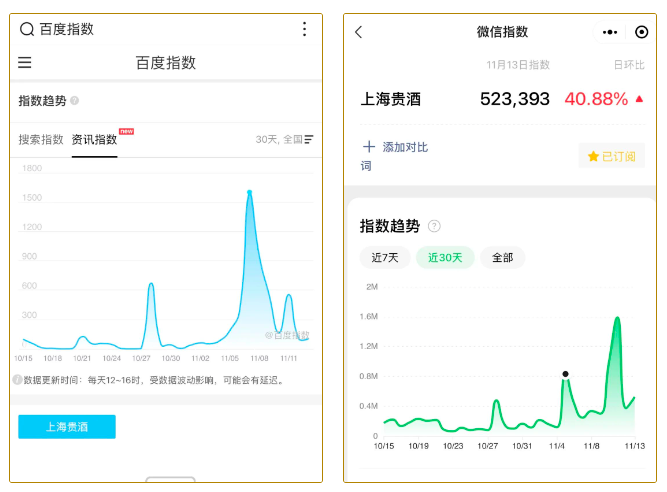Click the bottom drag handle in Baidu panel
The width and height of the screenshot is (667, 492).
(x=170, y=479)
